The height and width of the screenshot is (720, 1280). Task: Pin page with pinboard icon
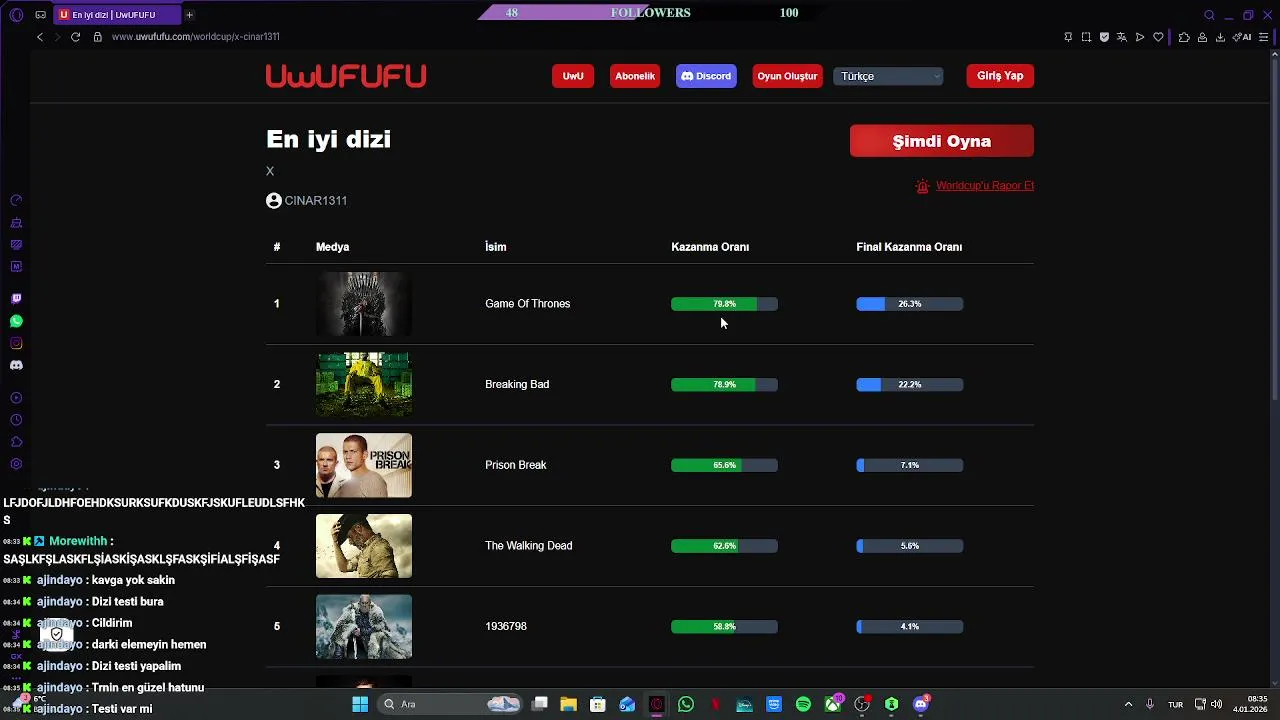1068,37
